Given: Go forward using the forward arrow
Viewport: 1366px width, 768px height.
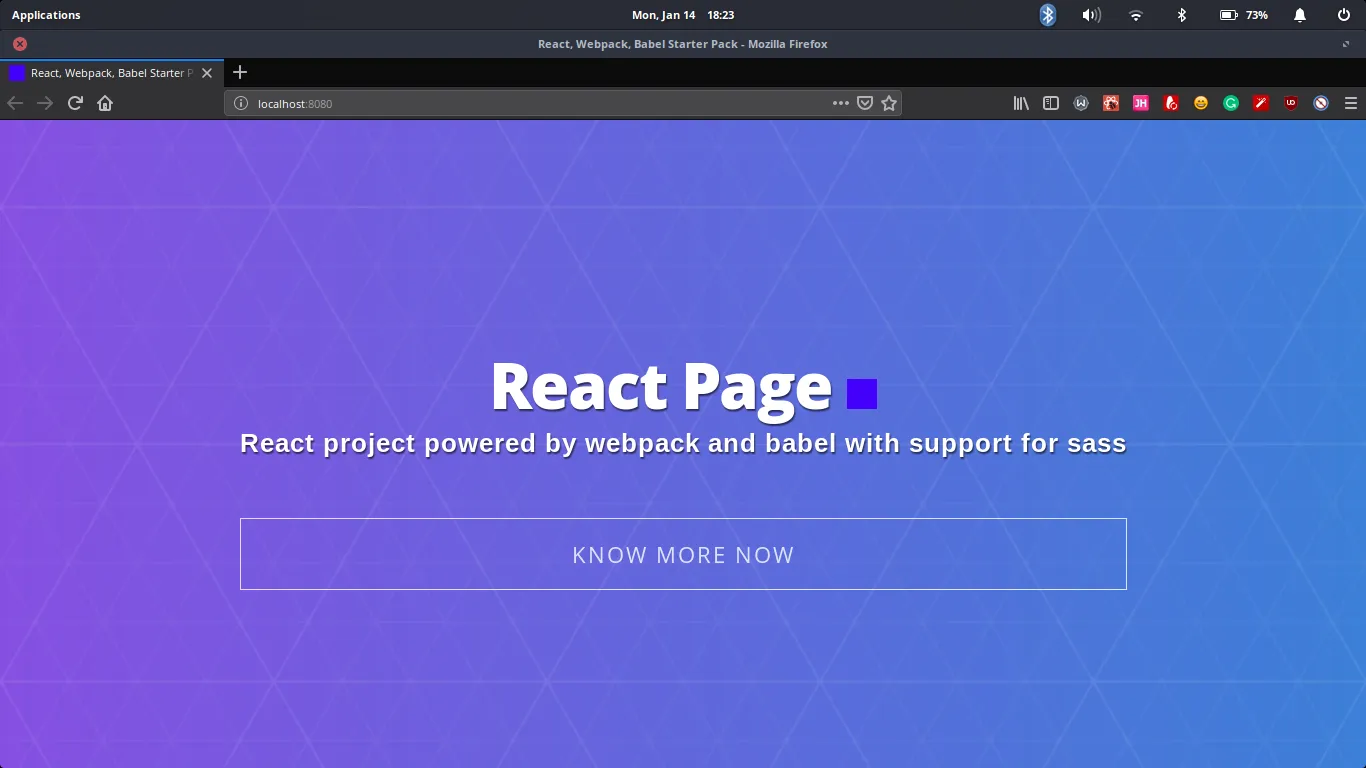Looking at the screenshot, I should [x=45, y=103].
